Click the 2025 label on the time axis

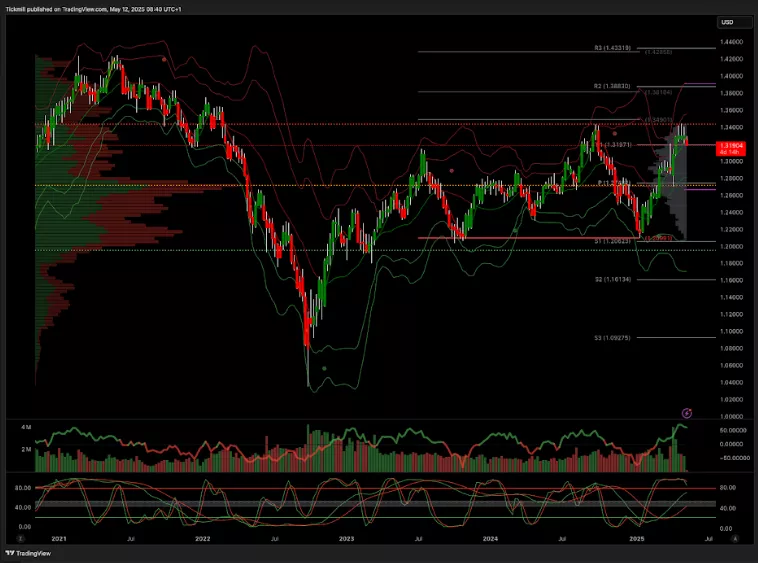pyautogui.click(x=633, y=538)
